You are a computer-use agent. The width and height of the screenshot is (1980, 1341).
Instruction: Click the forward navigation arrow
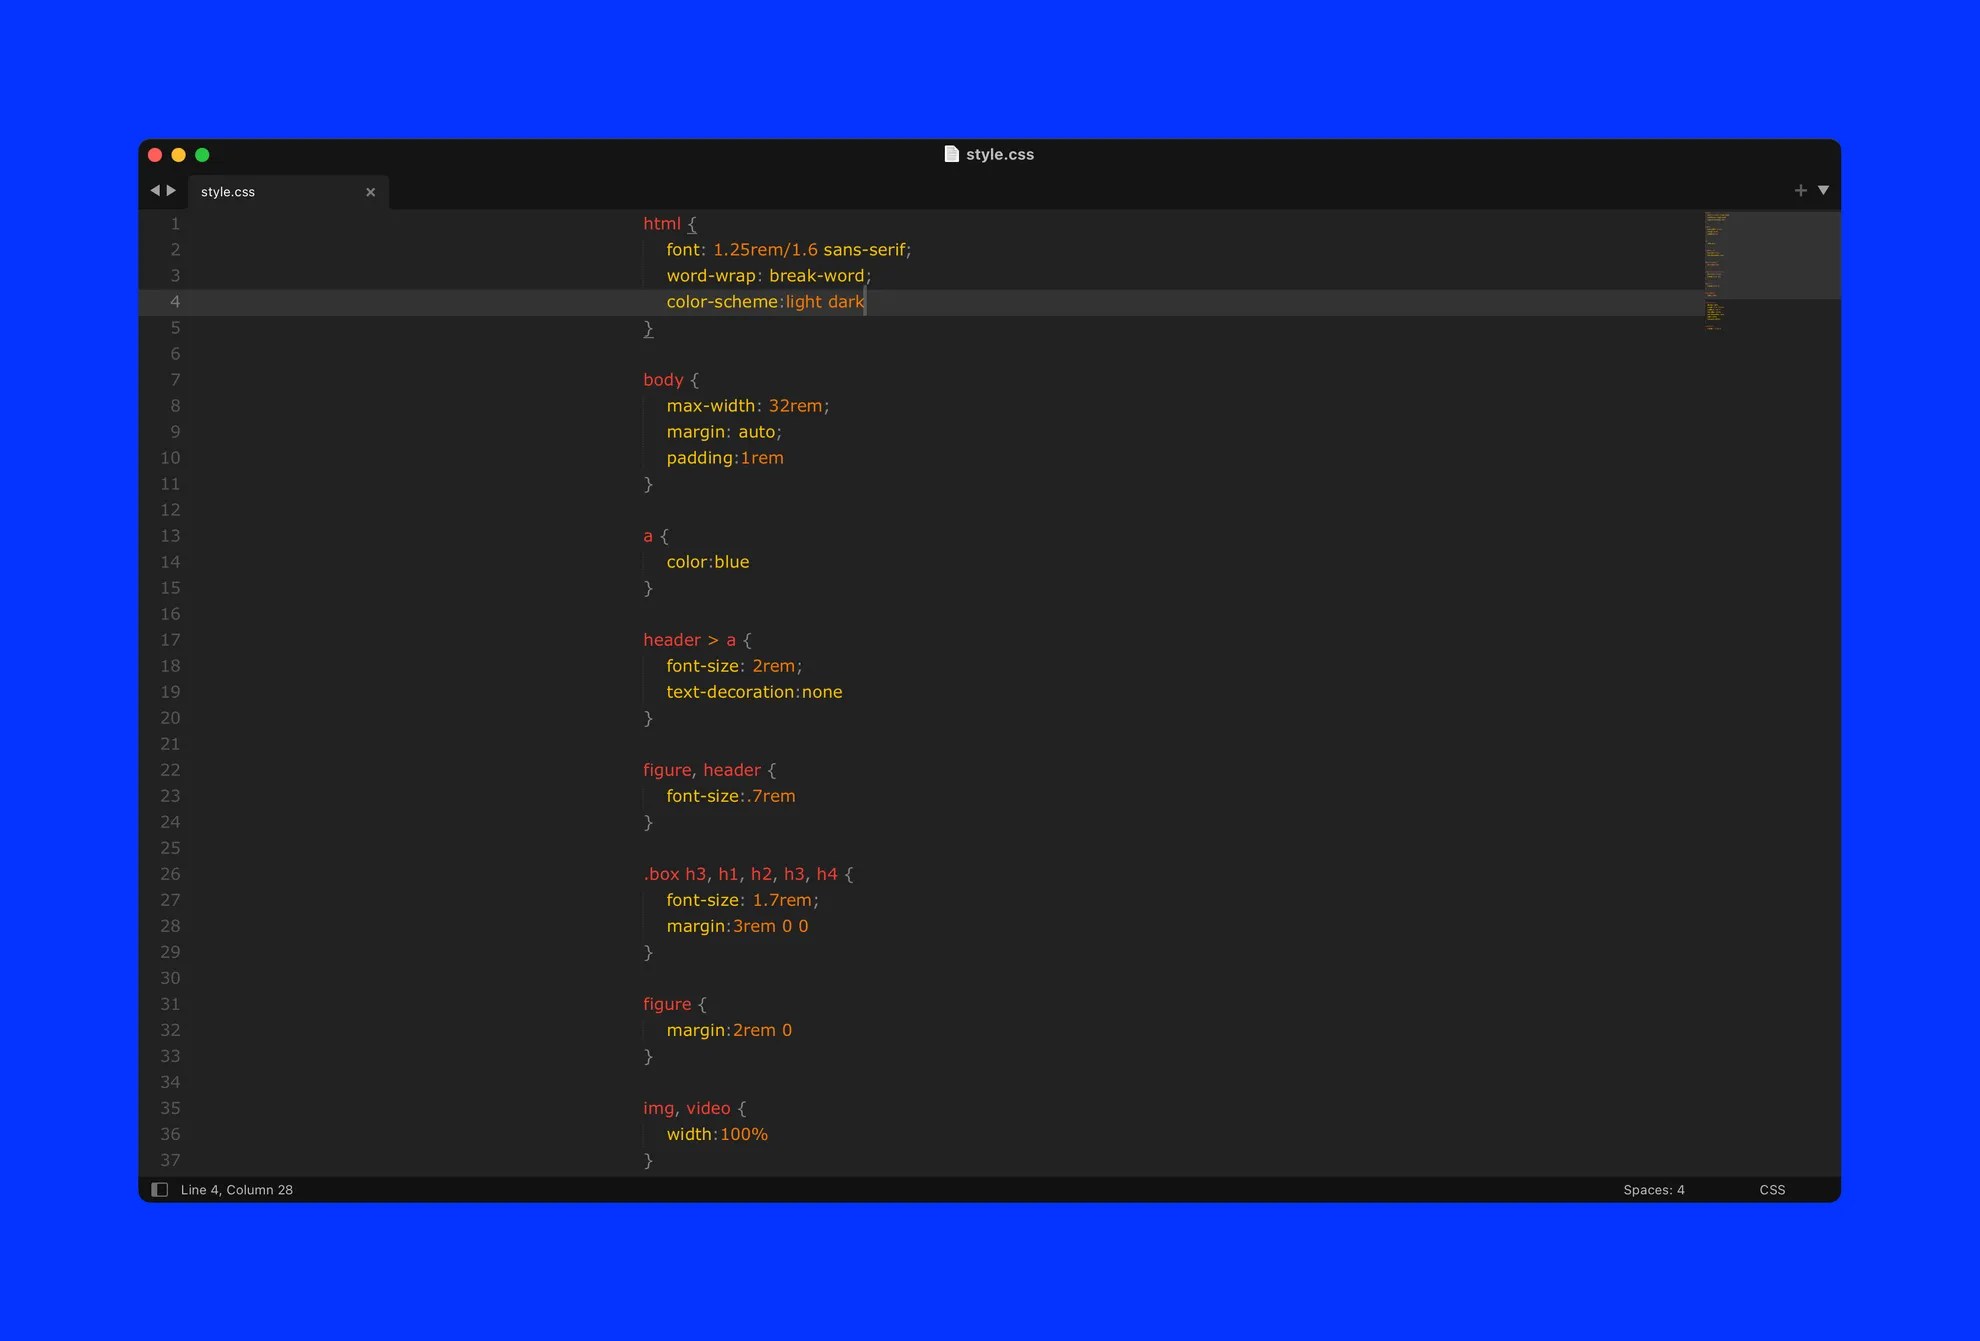[x=171, y=190]
